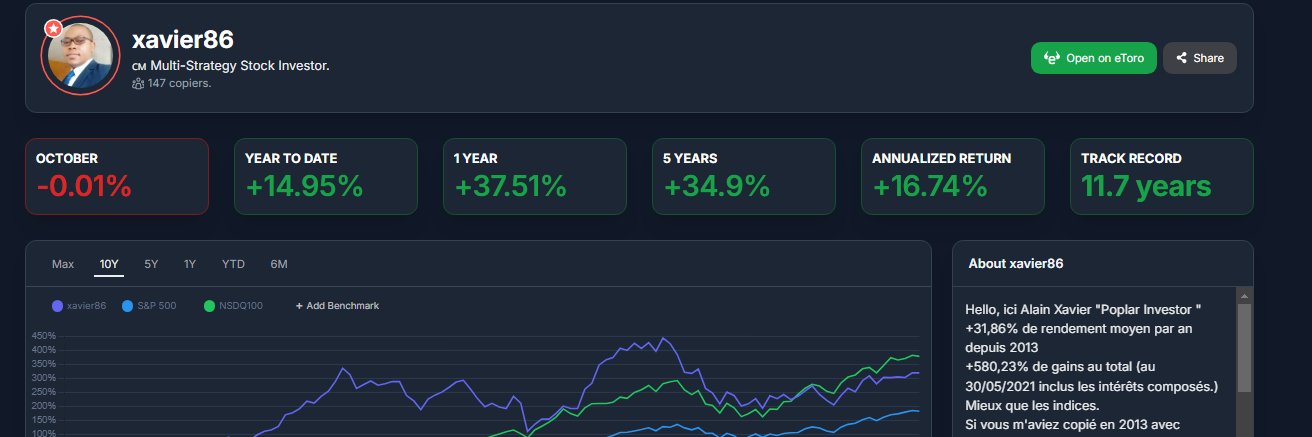Click the OCTOBER -0.01% stat card
Viewport: 1312px width, 437px height.
(x=117, y=176)
